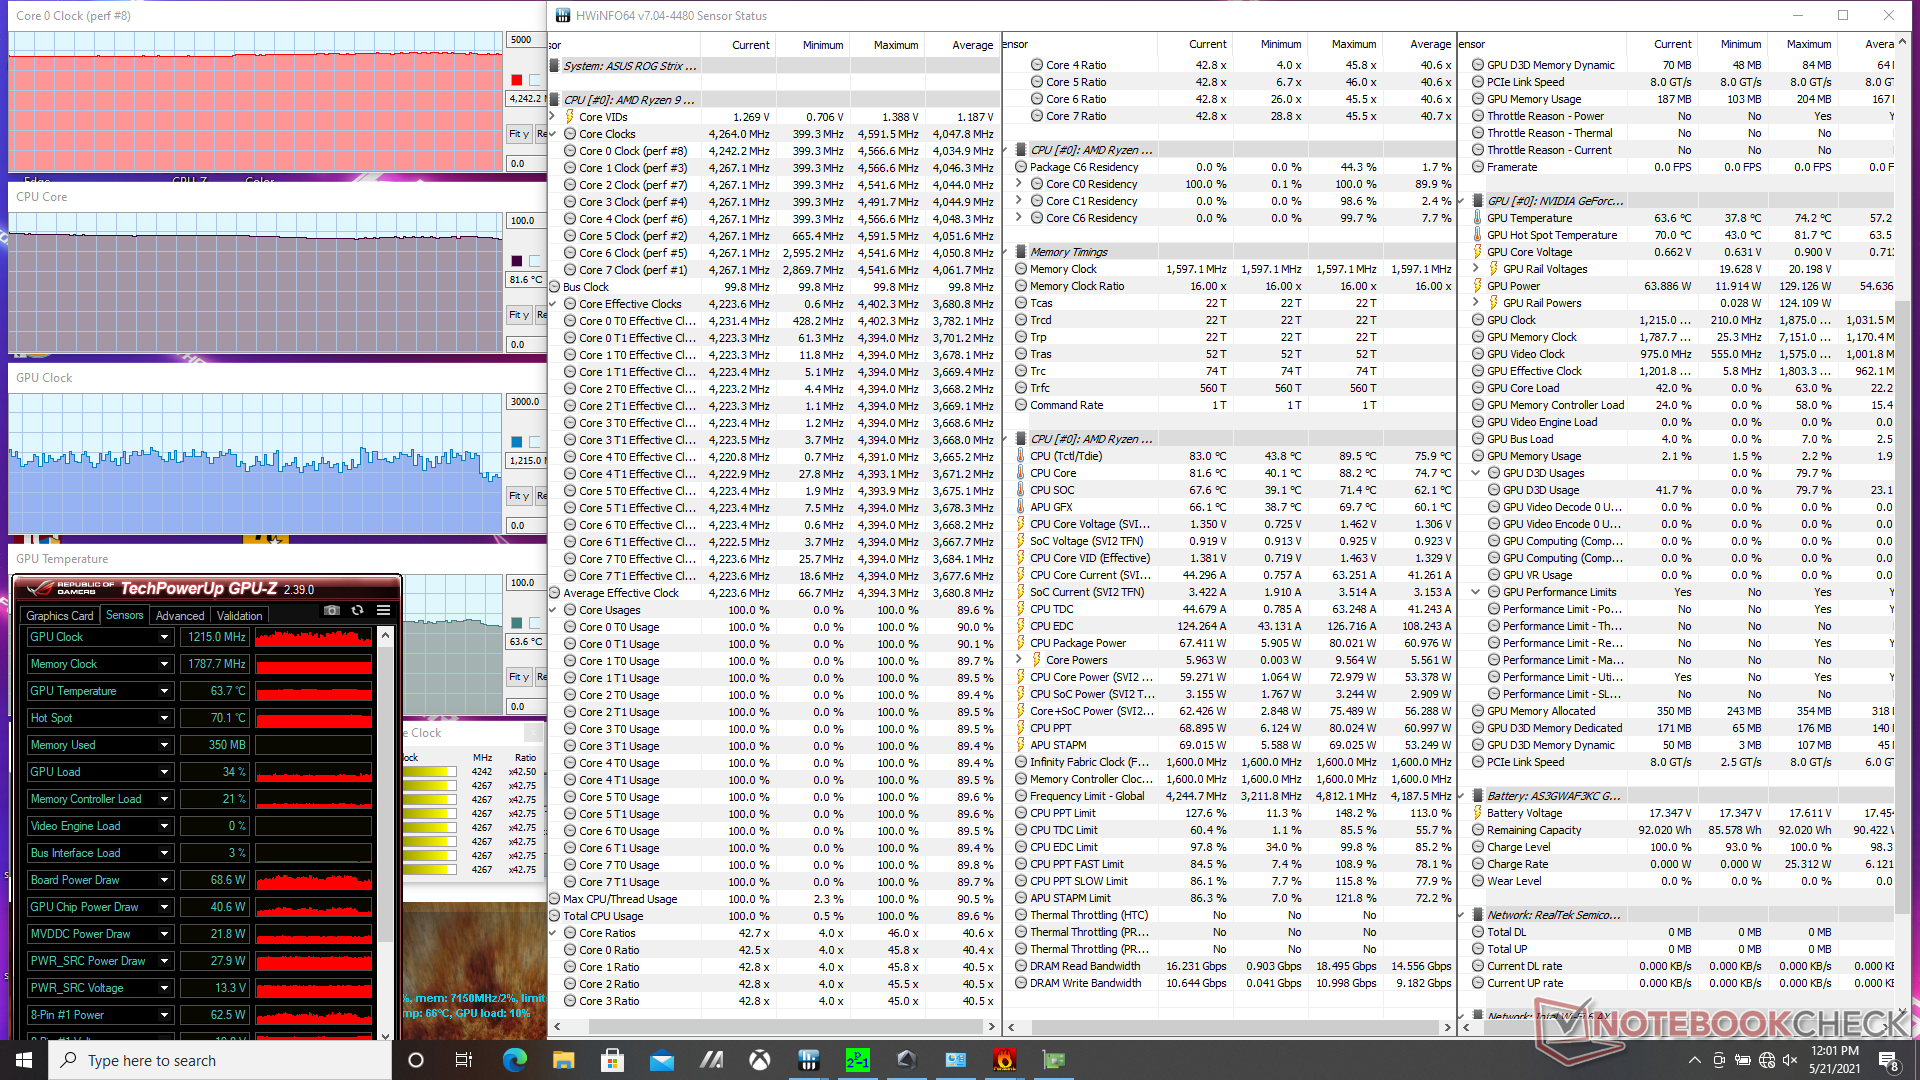This screenshot has width=1920, height=1080.
Task: Open the Xbox app on the taskbar
Action: (760, 1060)
